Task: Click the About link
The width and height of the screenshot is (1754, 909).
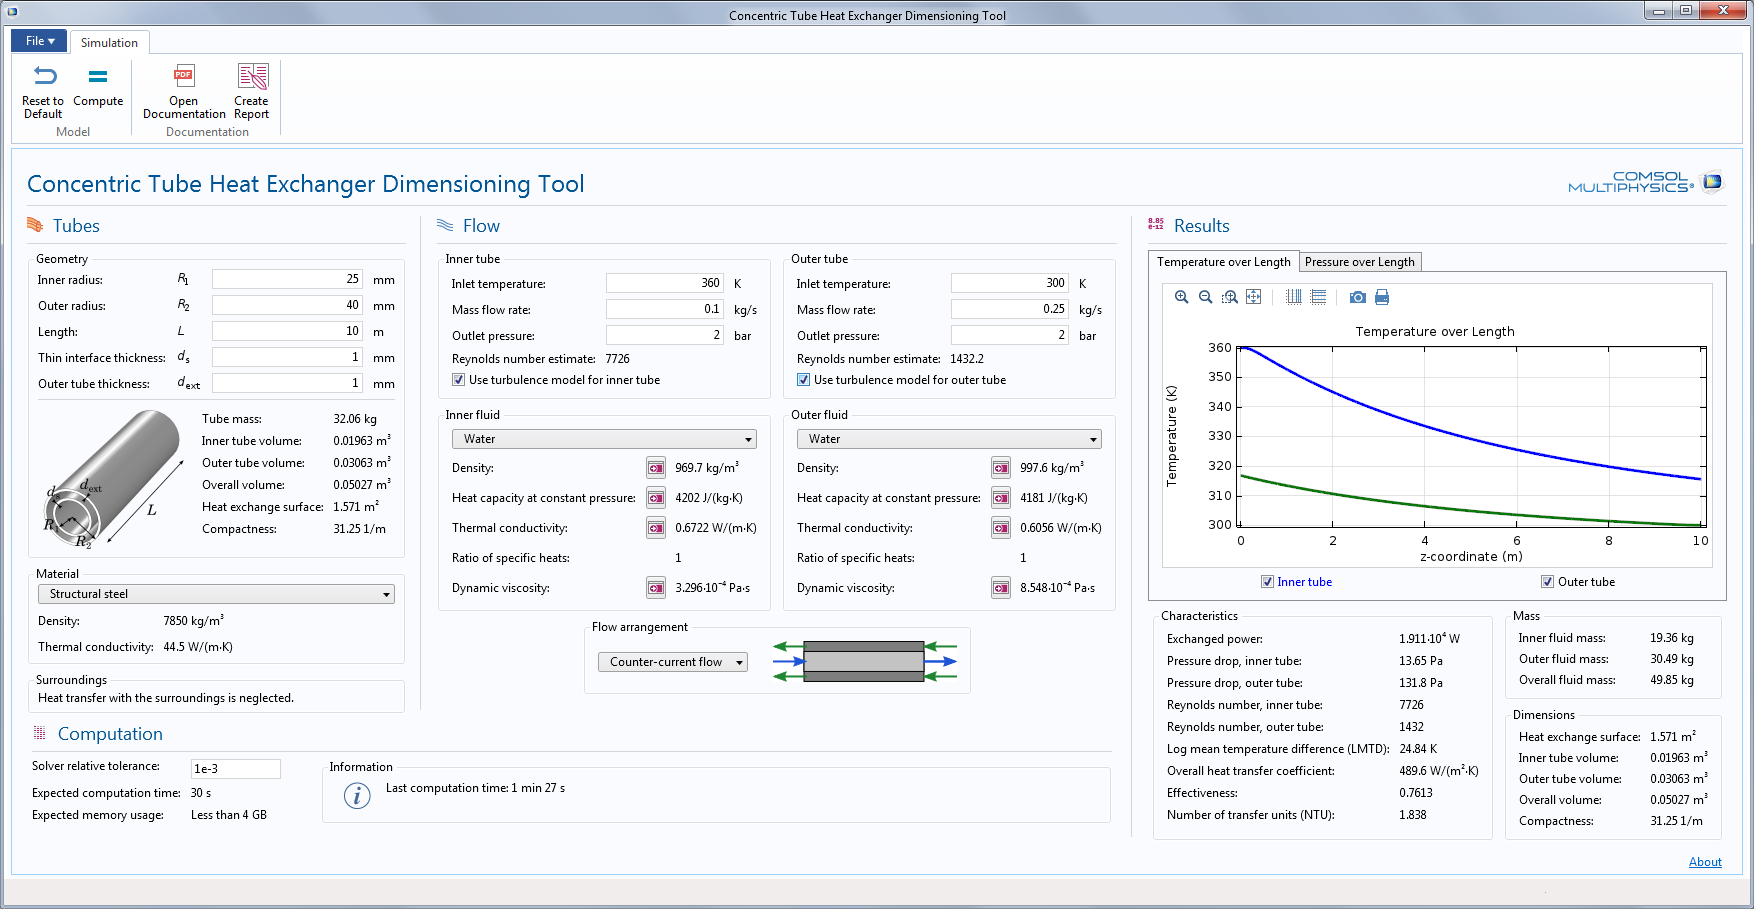Action: (1705, 862)
